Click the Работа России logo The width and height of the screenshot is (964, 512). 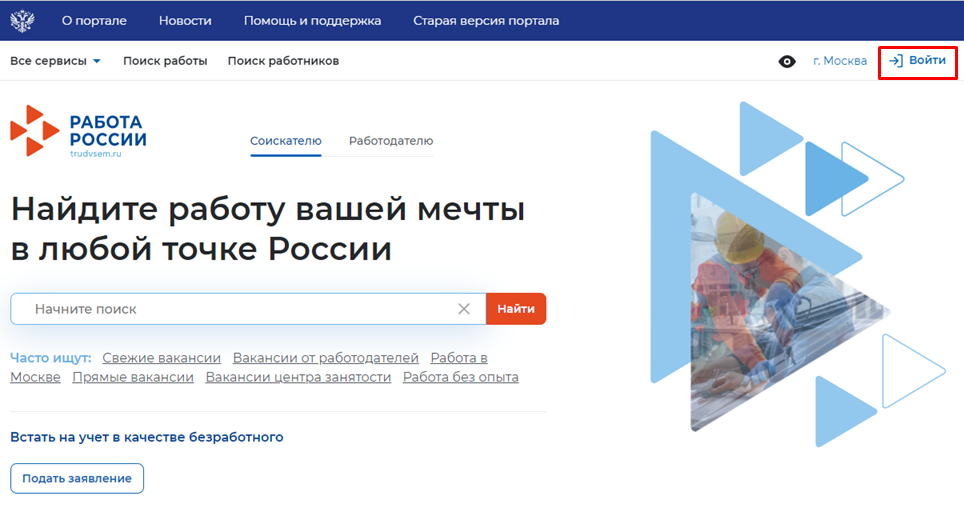tap(79, 131)
